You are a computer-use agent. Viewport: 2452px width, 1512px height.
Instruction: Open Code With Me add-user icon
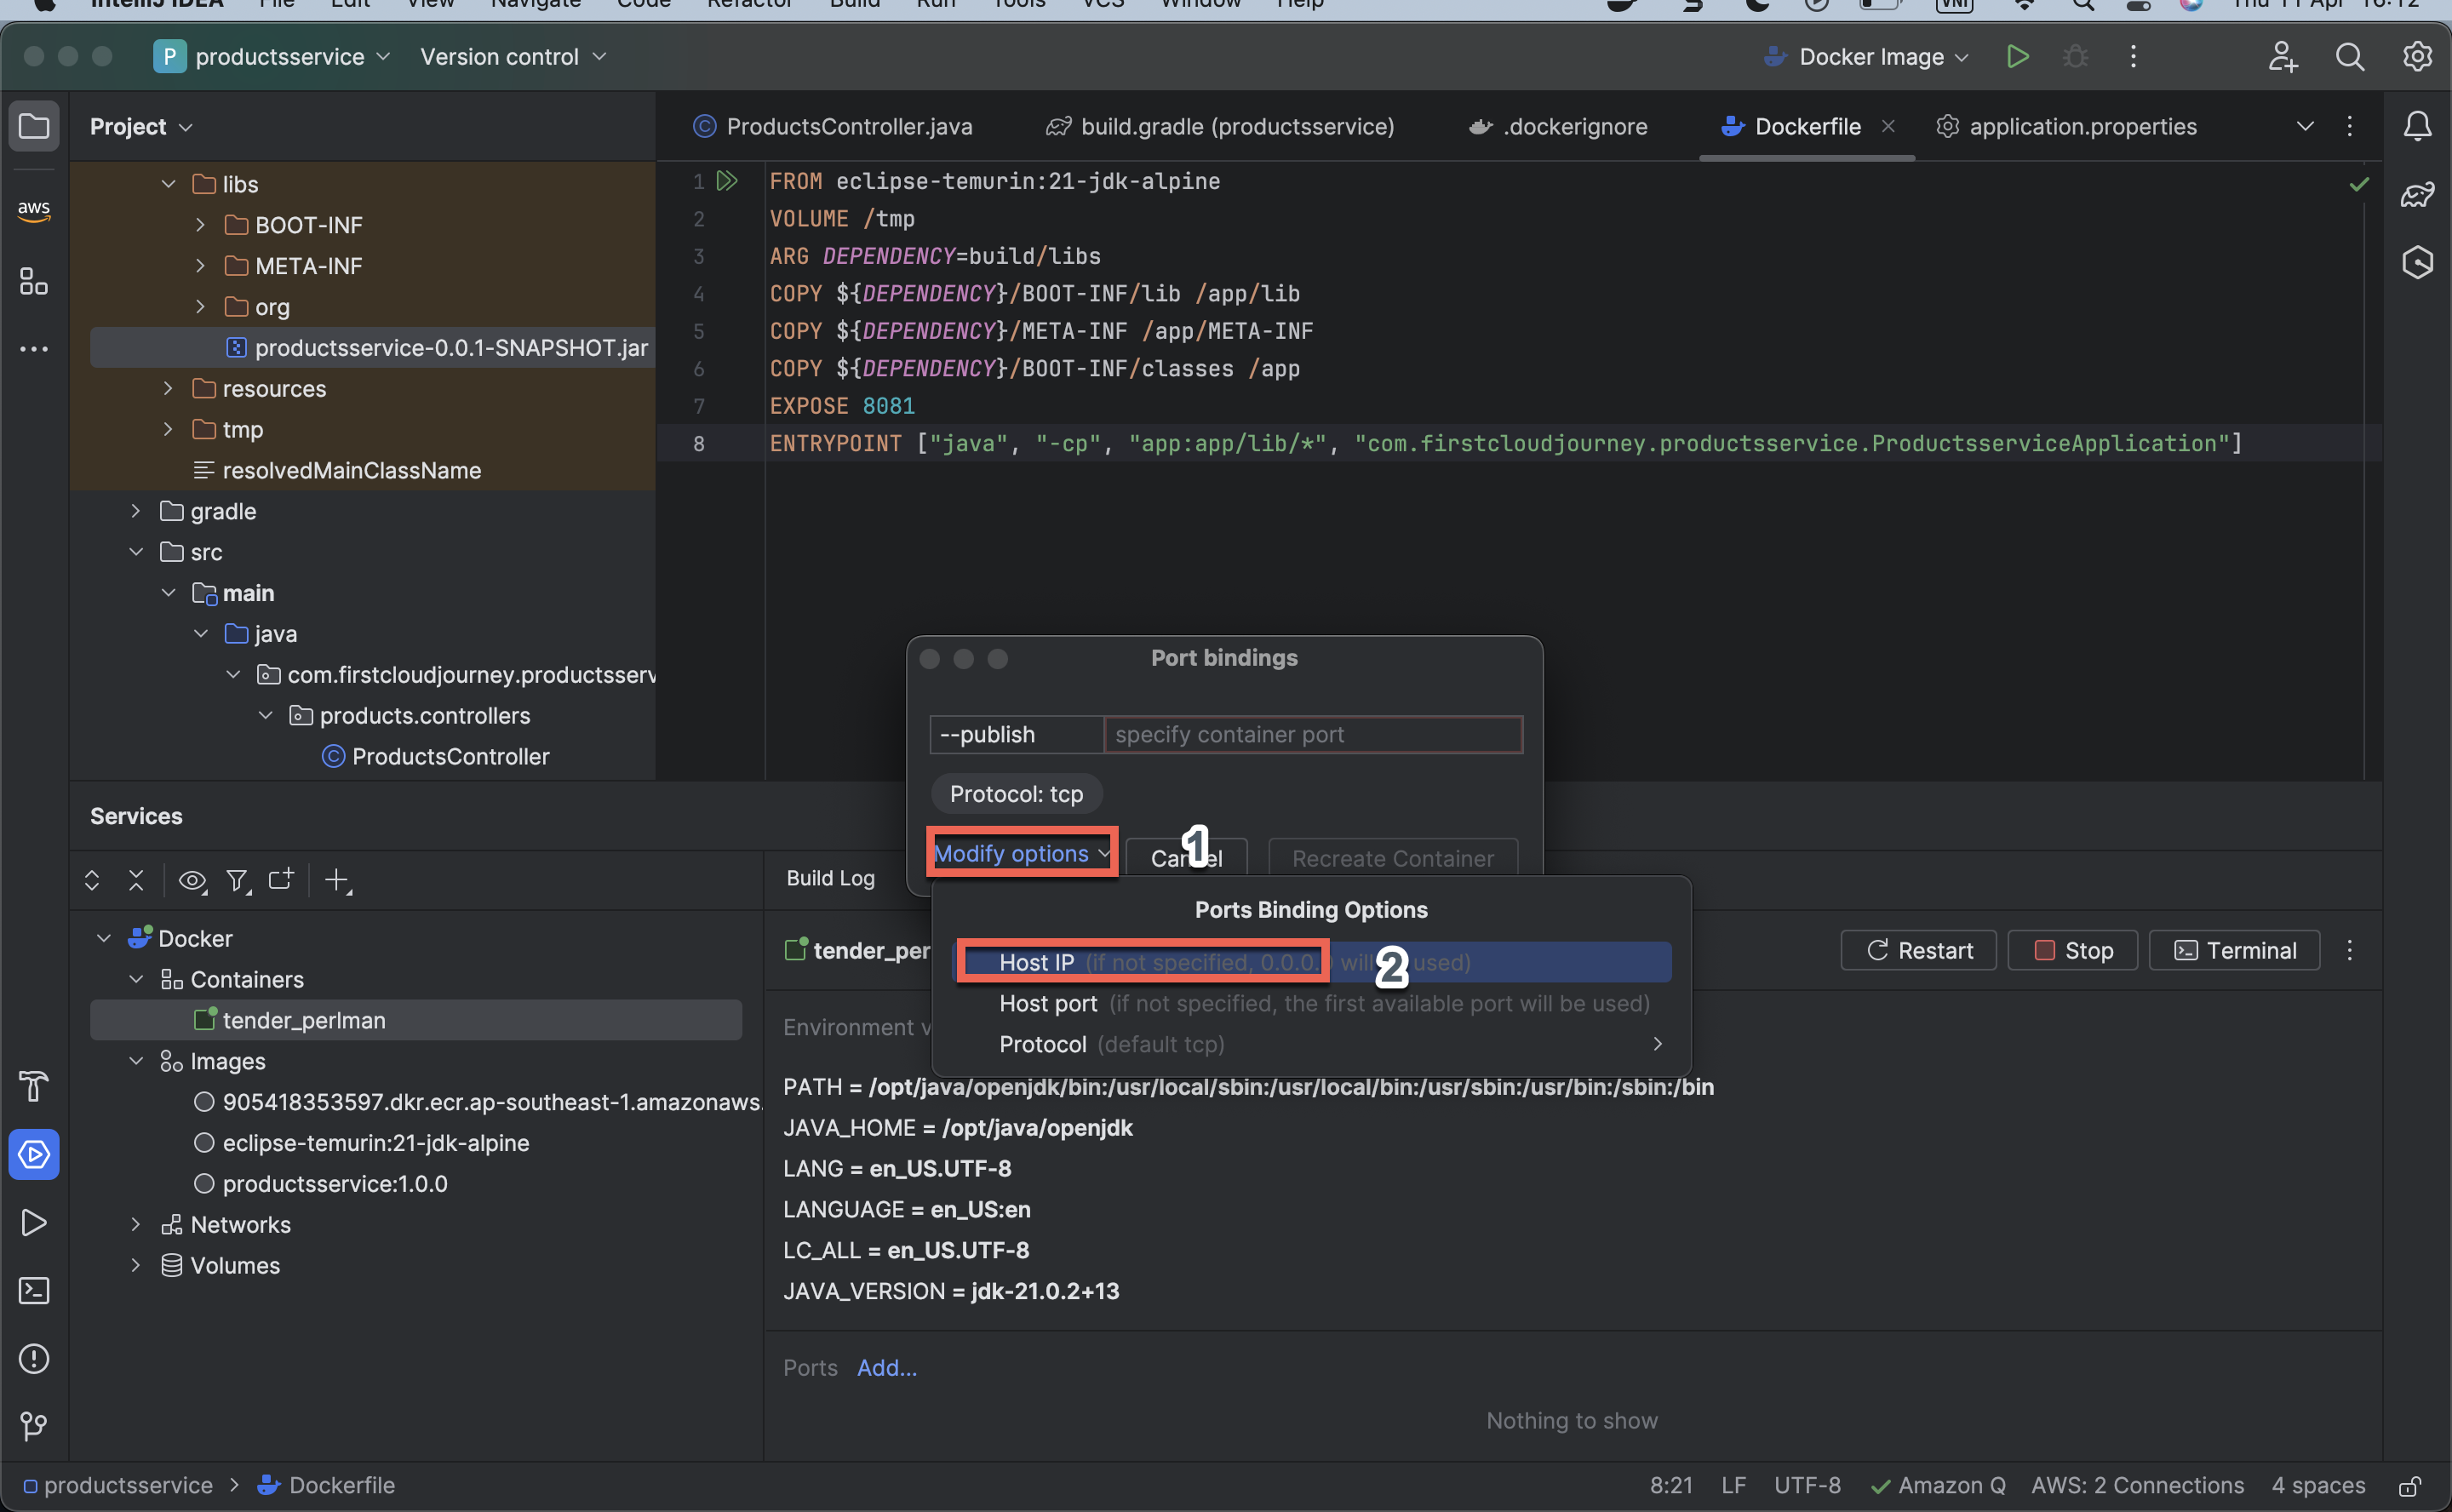2283,57
